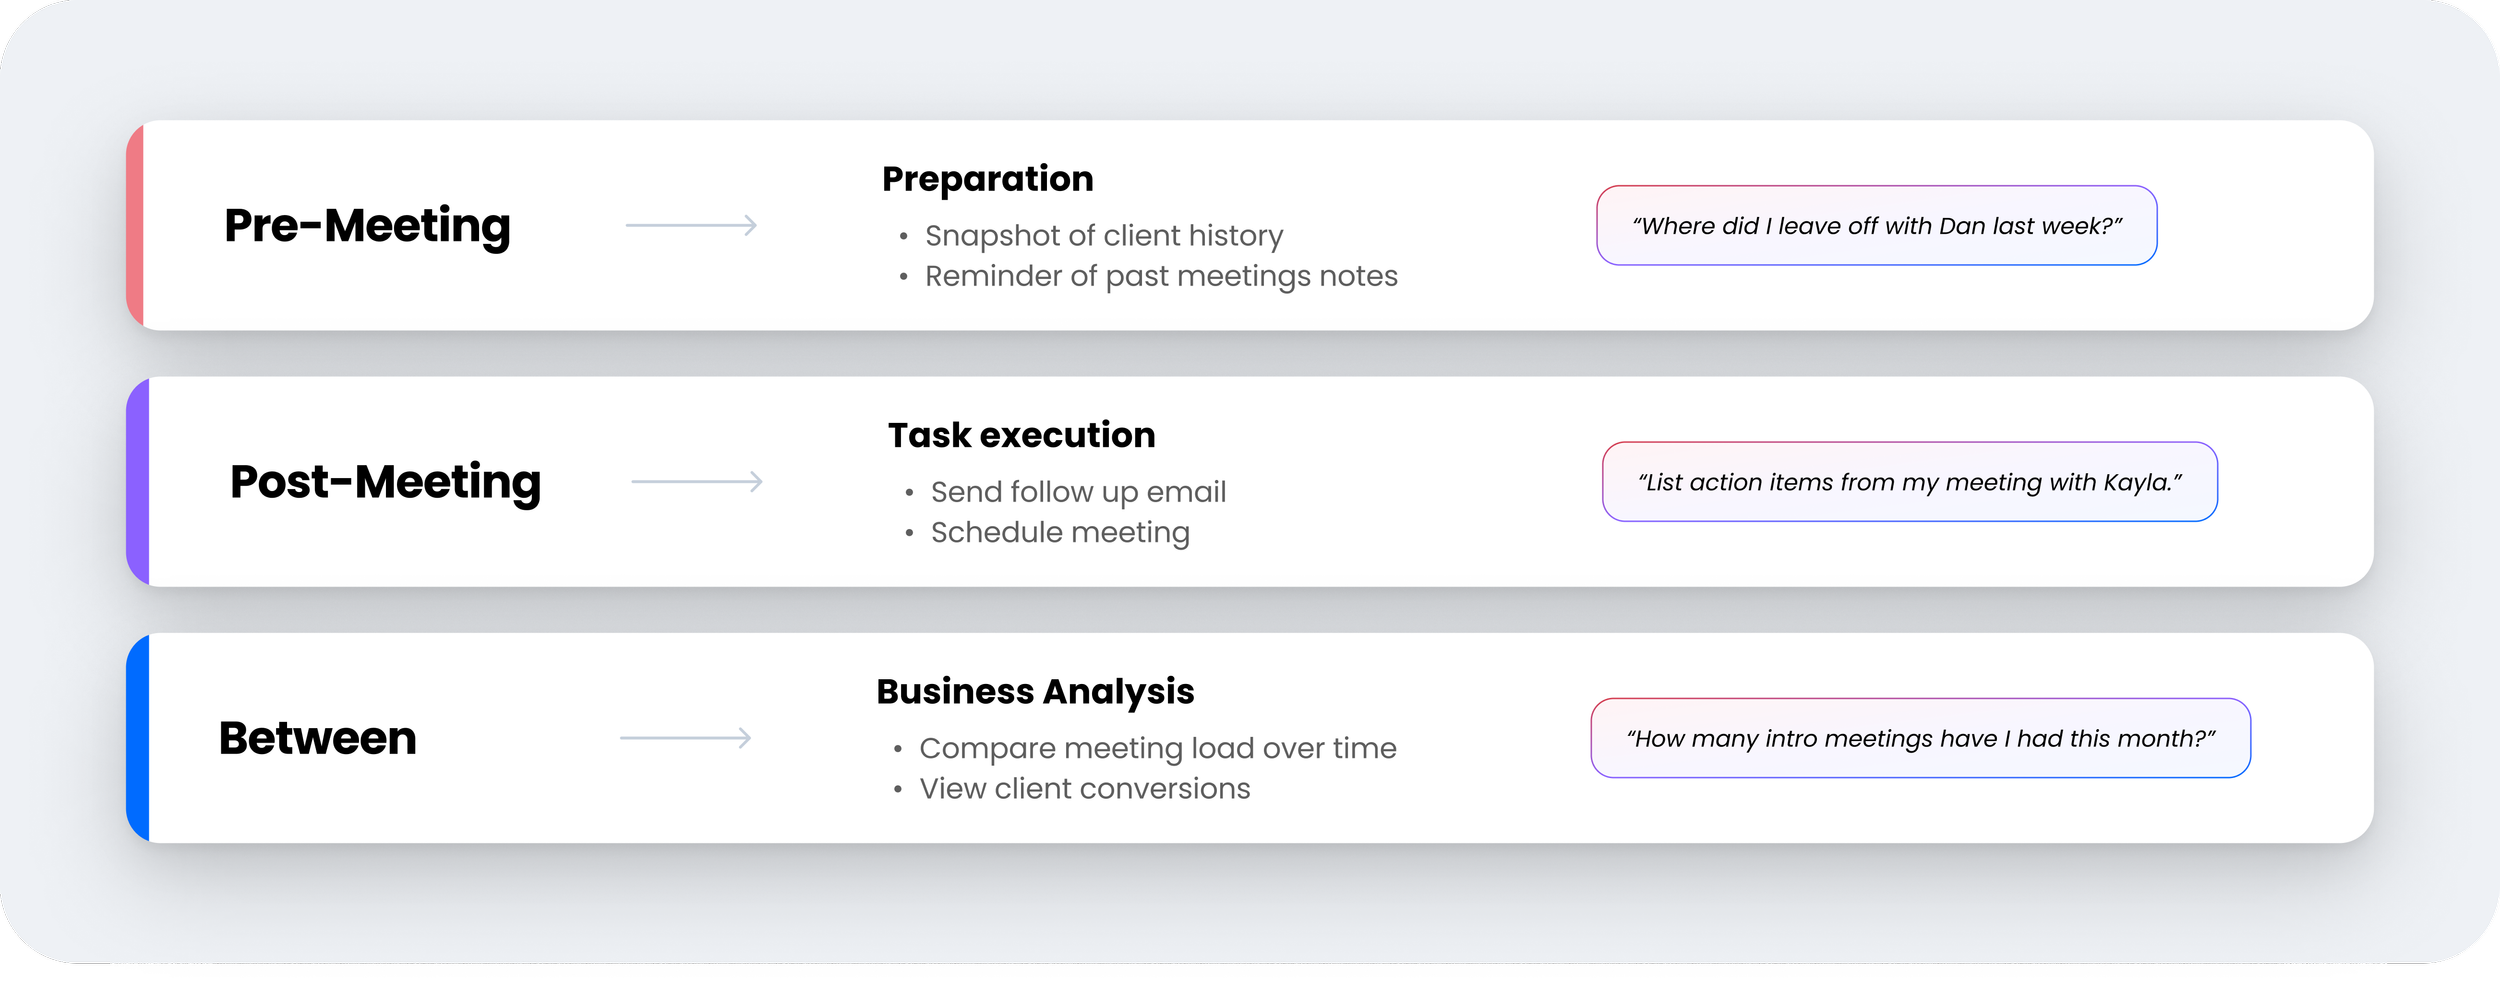Select "Schedule meeting" bullet item
The width and height of the screenshot is (2500, 996).
pos(1060,533)
